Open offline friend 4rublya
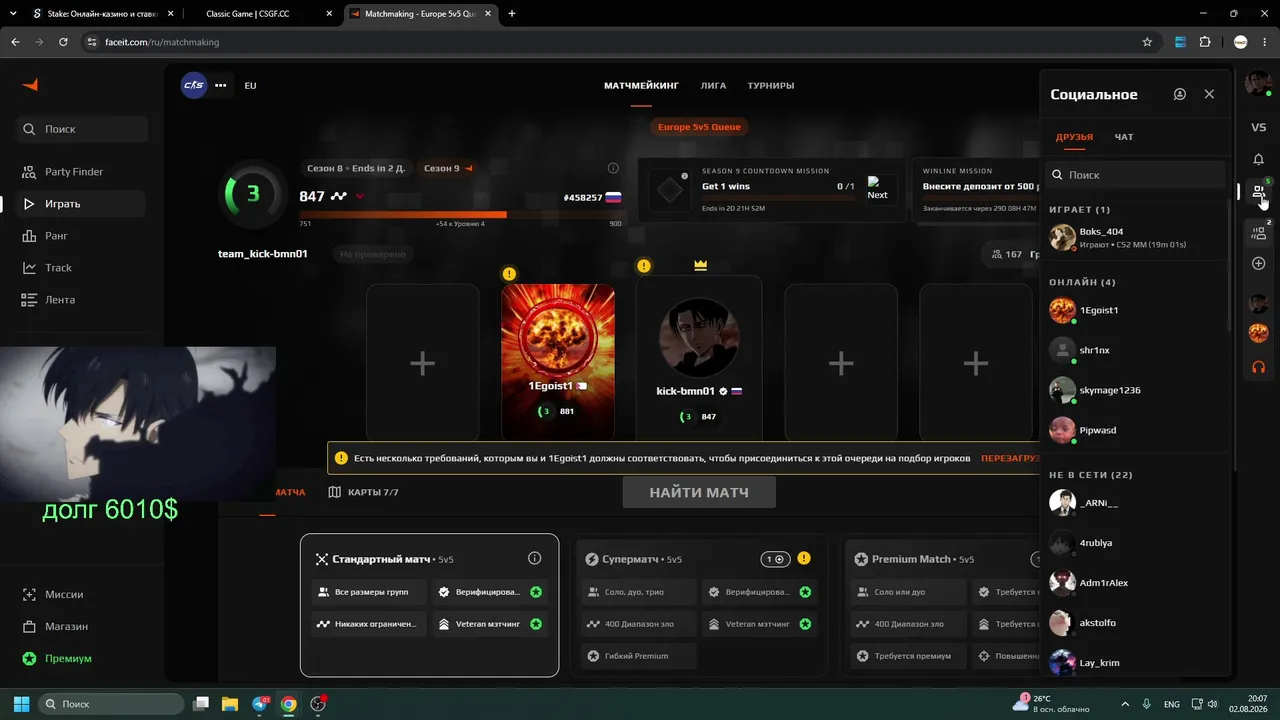 tap(1135, 543)
